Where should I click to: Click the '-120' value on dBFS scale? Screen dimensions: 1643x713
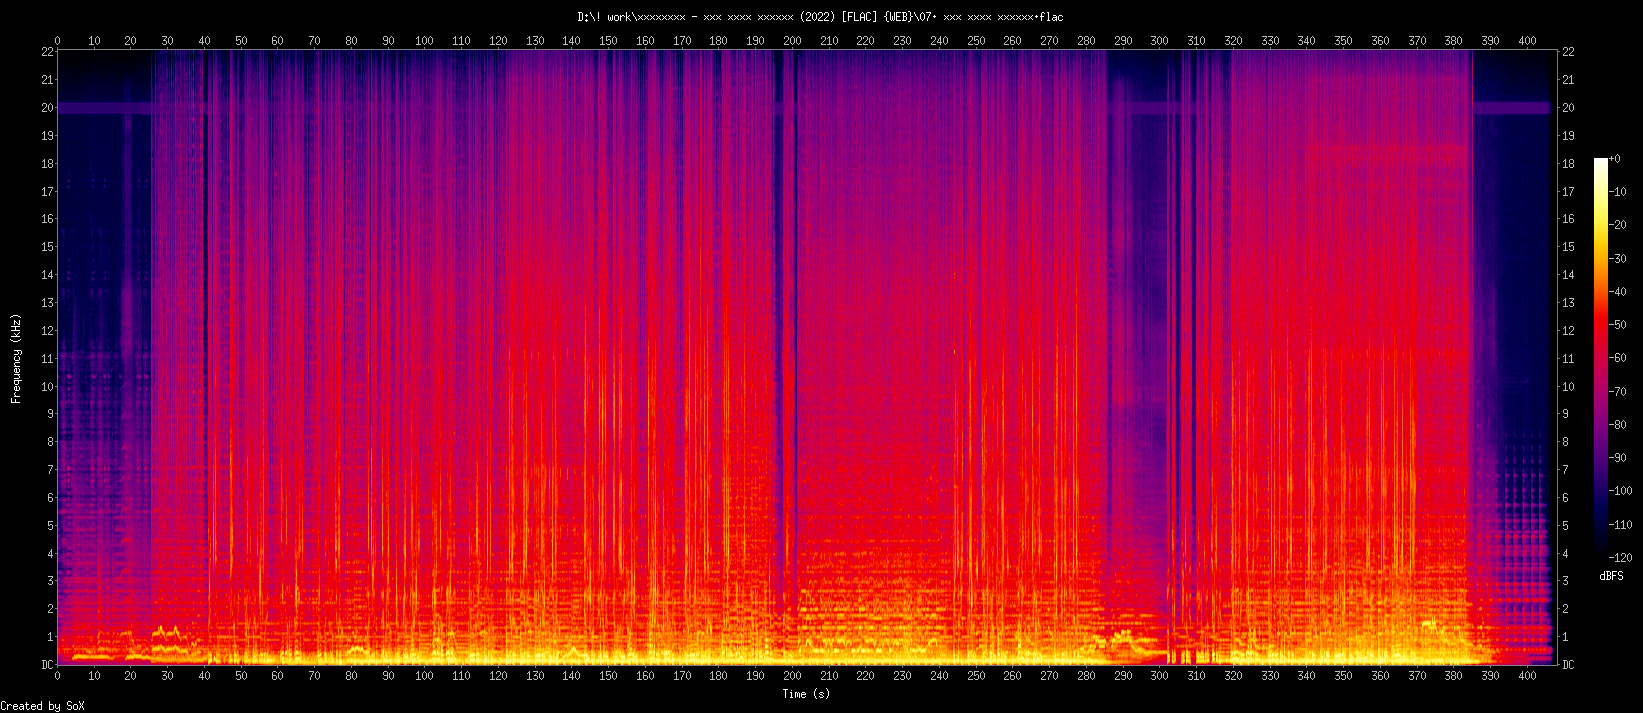1621,558
